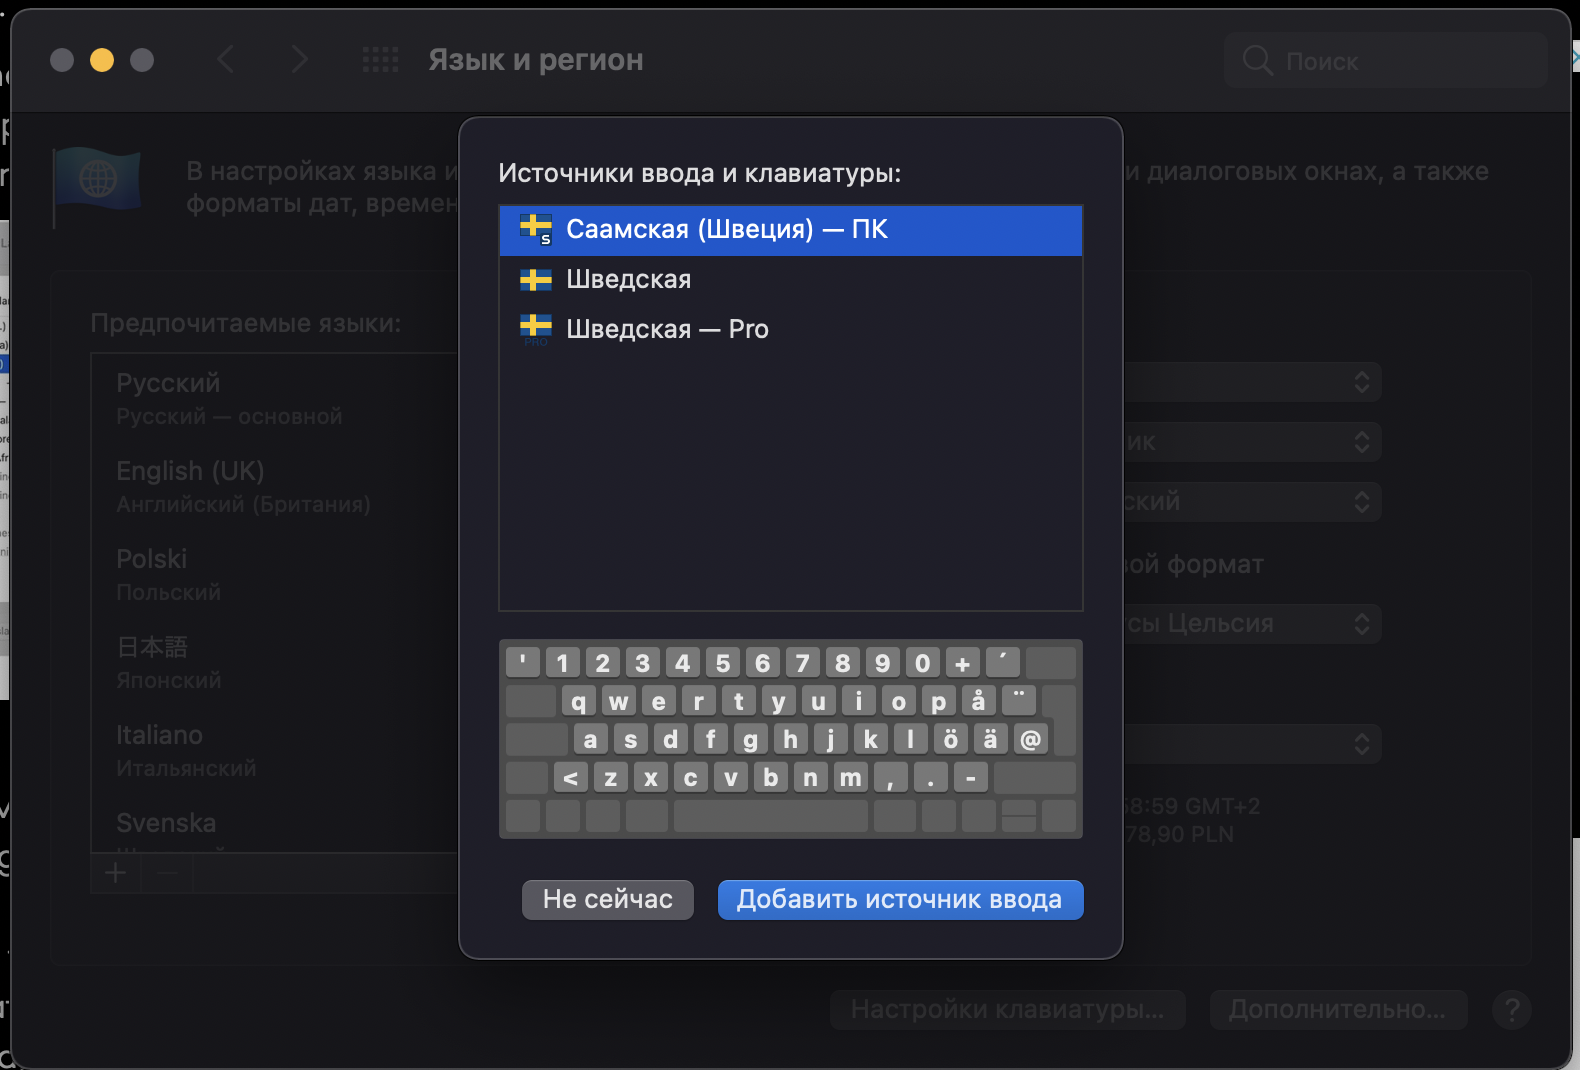Click the flag icon beside Шведская
Screen dimensions: 1580x1070
click(x=536, y=280)
